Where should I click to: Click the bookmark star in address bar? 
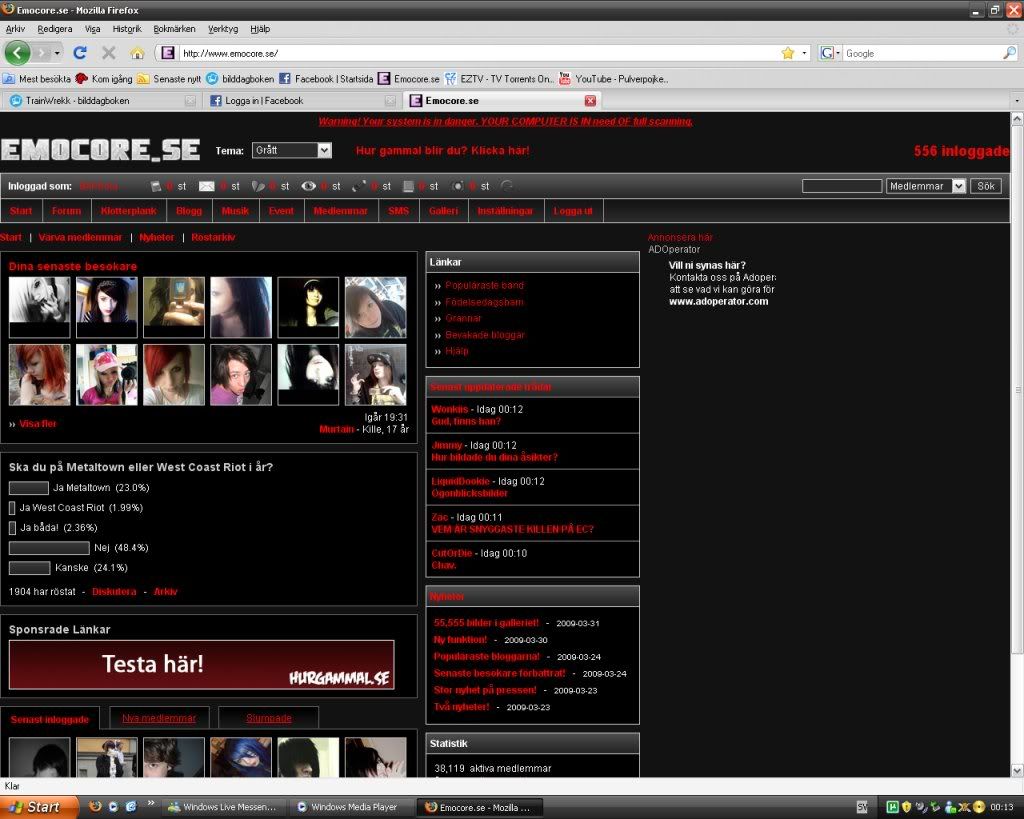[787, 53]
